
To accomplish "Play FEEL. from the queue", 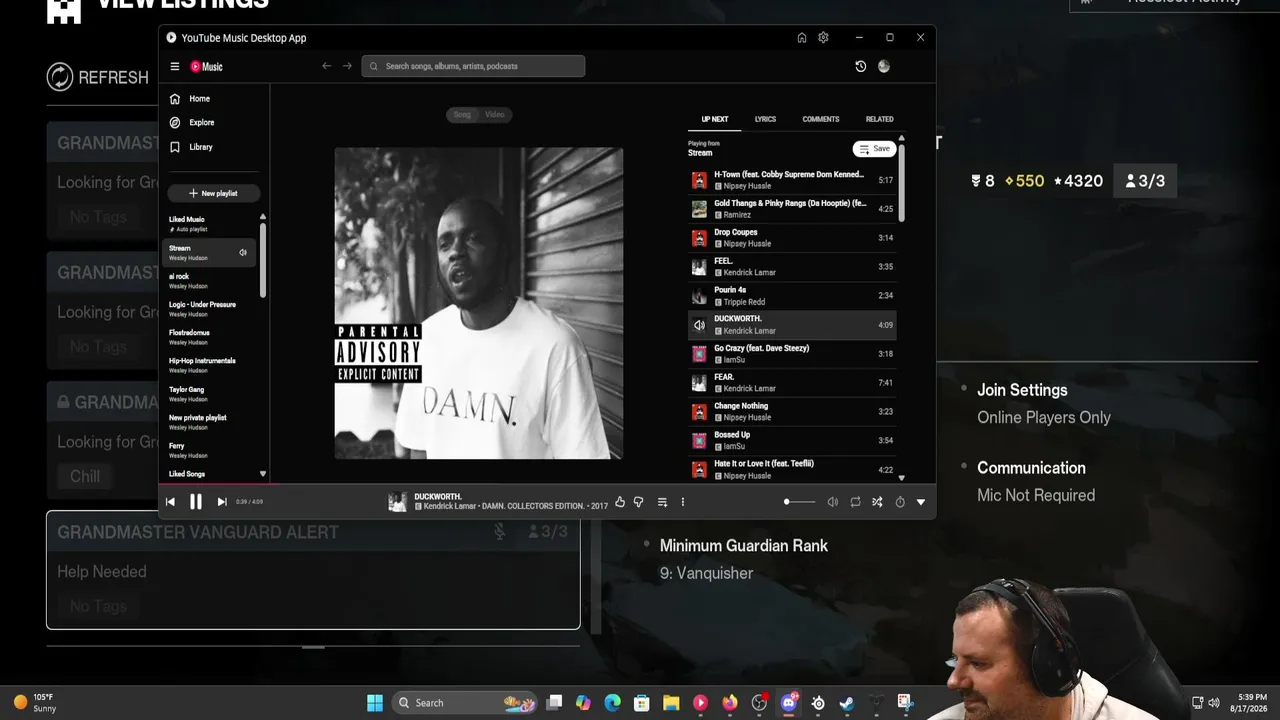I will (792, 267).
